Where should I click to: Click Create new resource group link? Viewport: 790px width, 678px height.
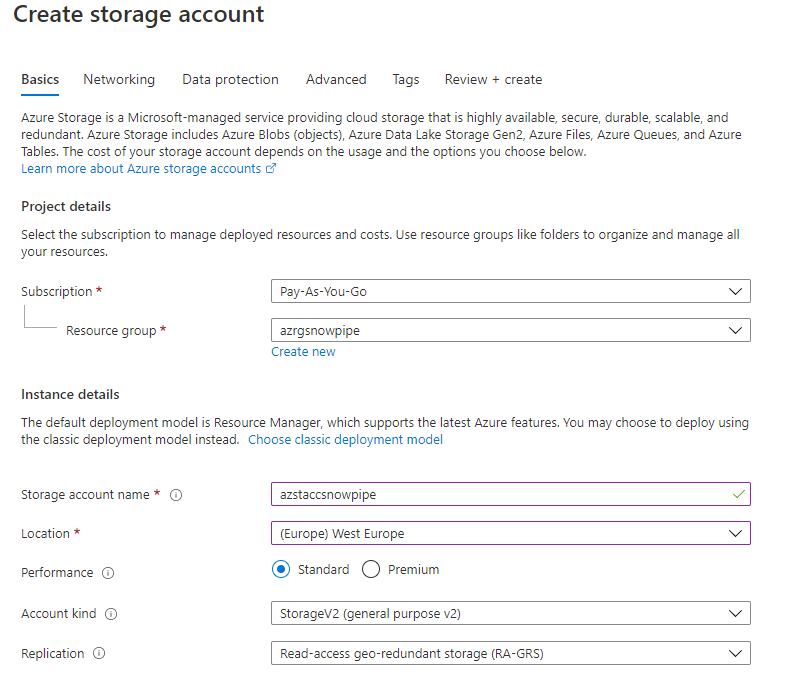(x=303, y=352)
